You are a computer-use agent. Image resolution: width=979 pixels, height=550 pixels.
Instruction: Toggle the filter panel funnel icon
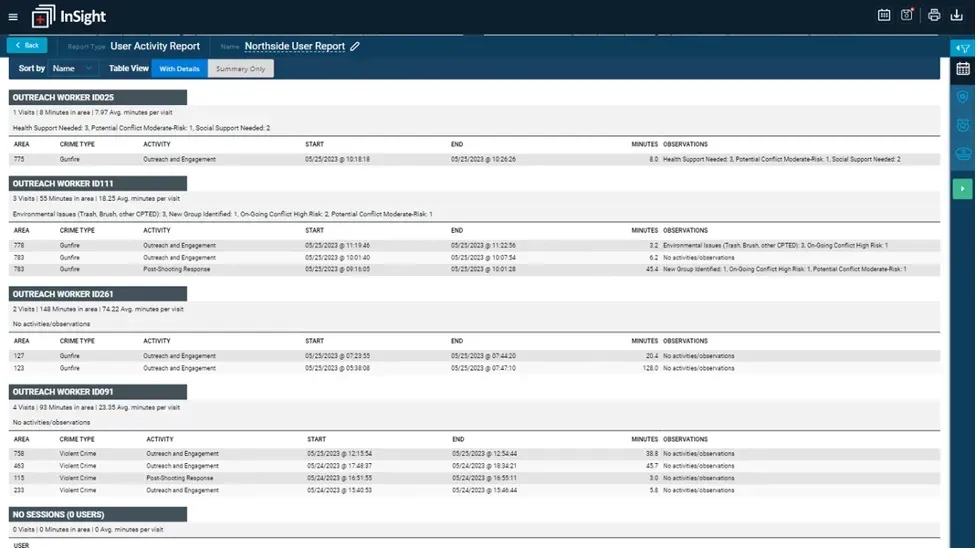coord(963,48)
